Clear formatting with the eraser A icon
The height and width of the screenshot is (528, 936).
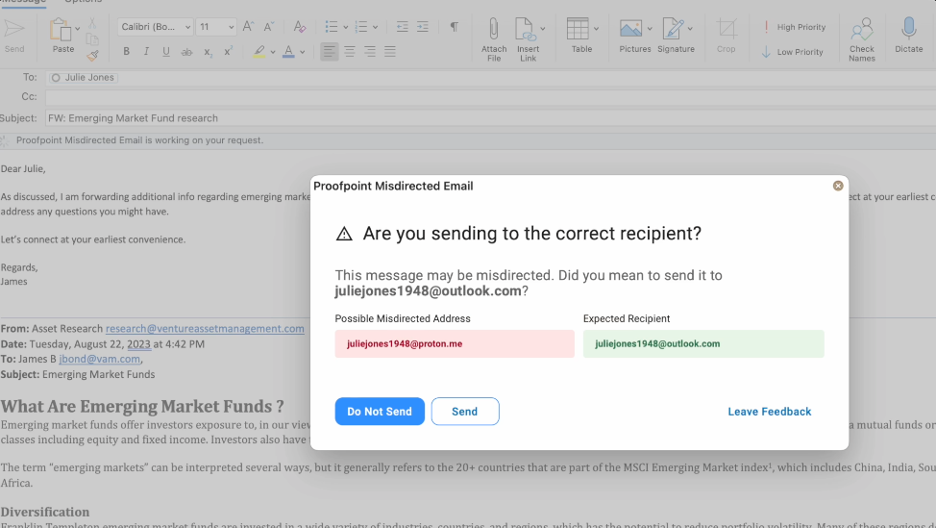[300, 27]
